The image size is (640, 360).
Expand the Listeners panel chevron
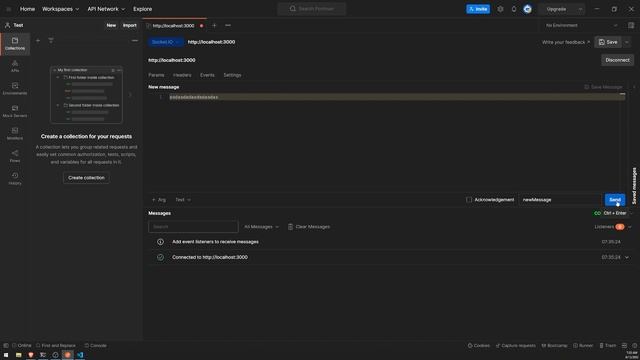(x=629, y=227)
